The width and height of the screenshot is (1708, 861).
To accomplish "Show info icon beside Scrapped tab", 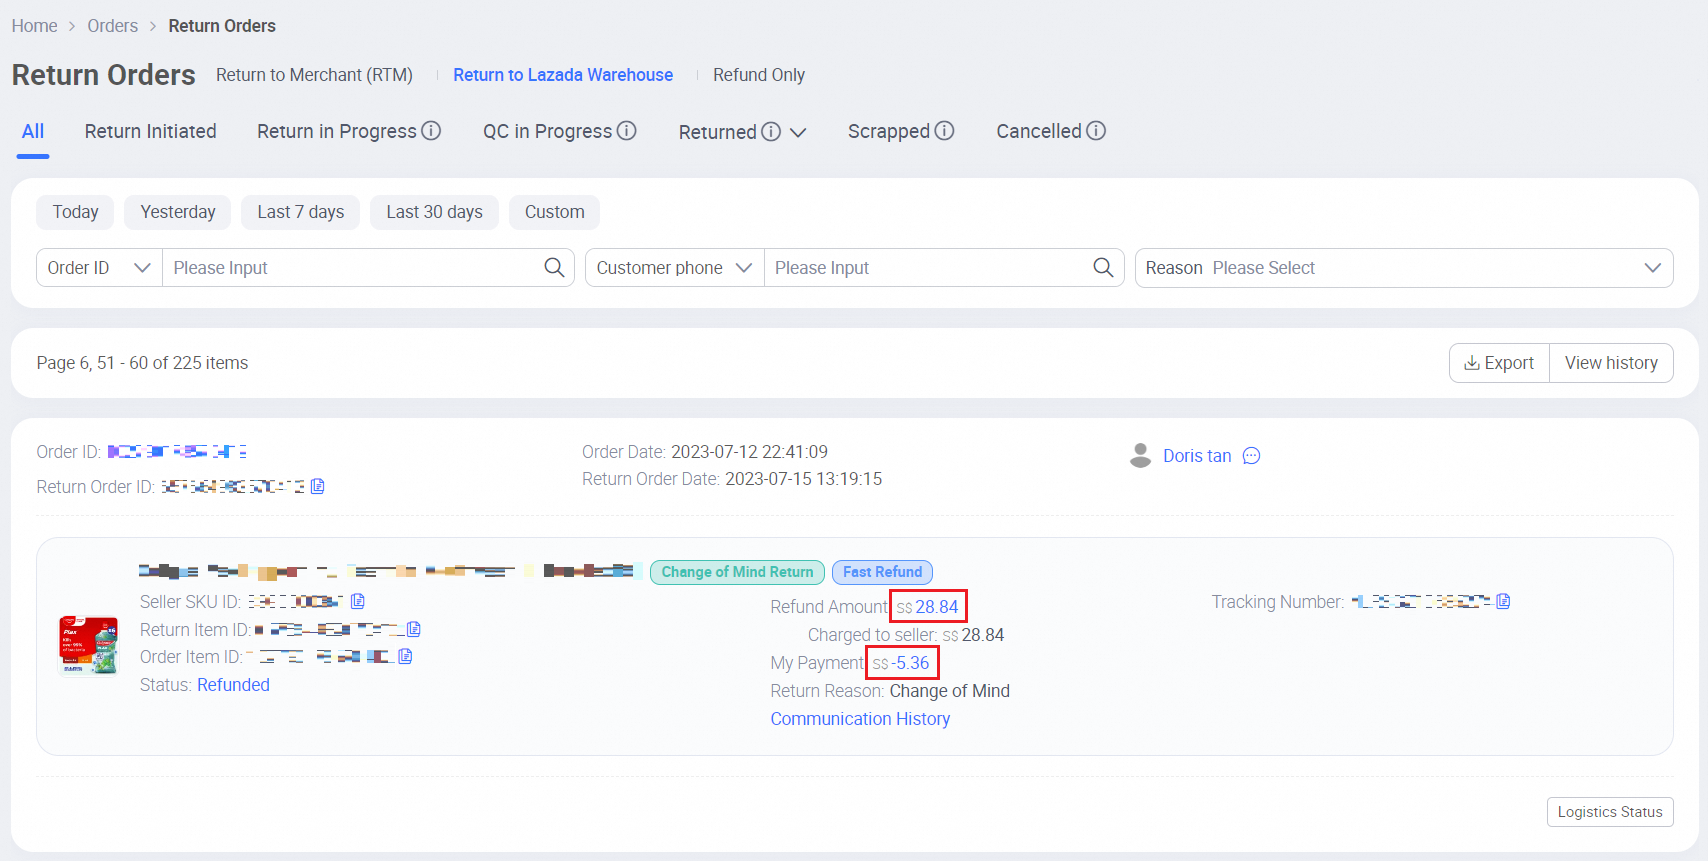I will (x=945, y=131).
